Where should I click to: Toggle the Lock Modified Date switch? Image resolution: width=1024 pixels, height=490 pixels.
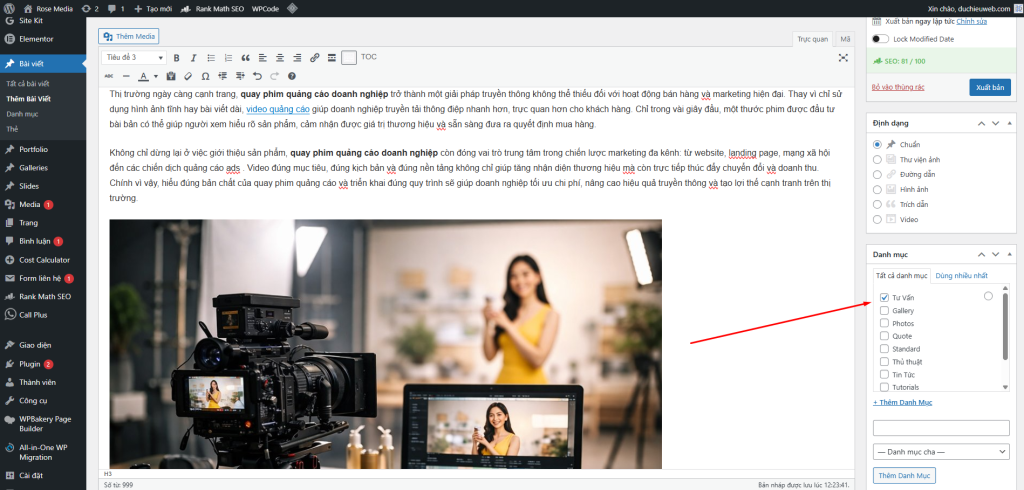(880, 39)
